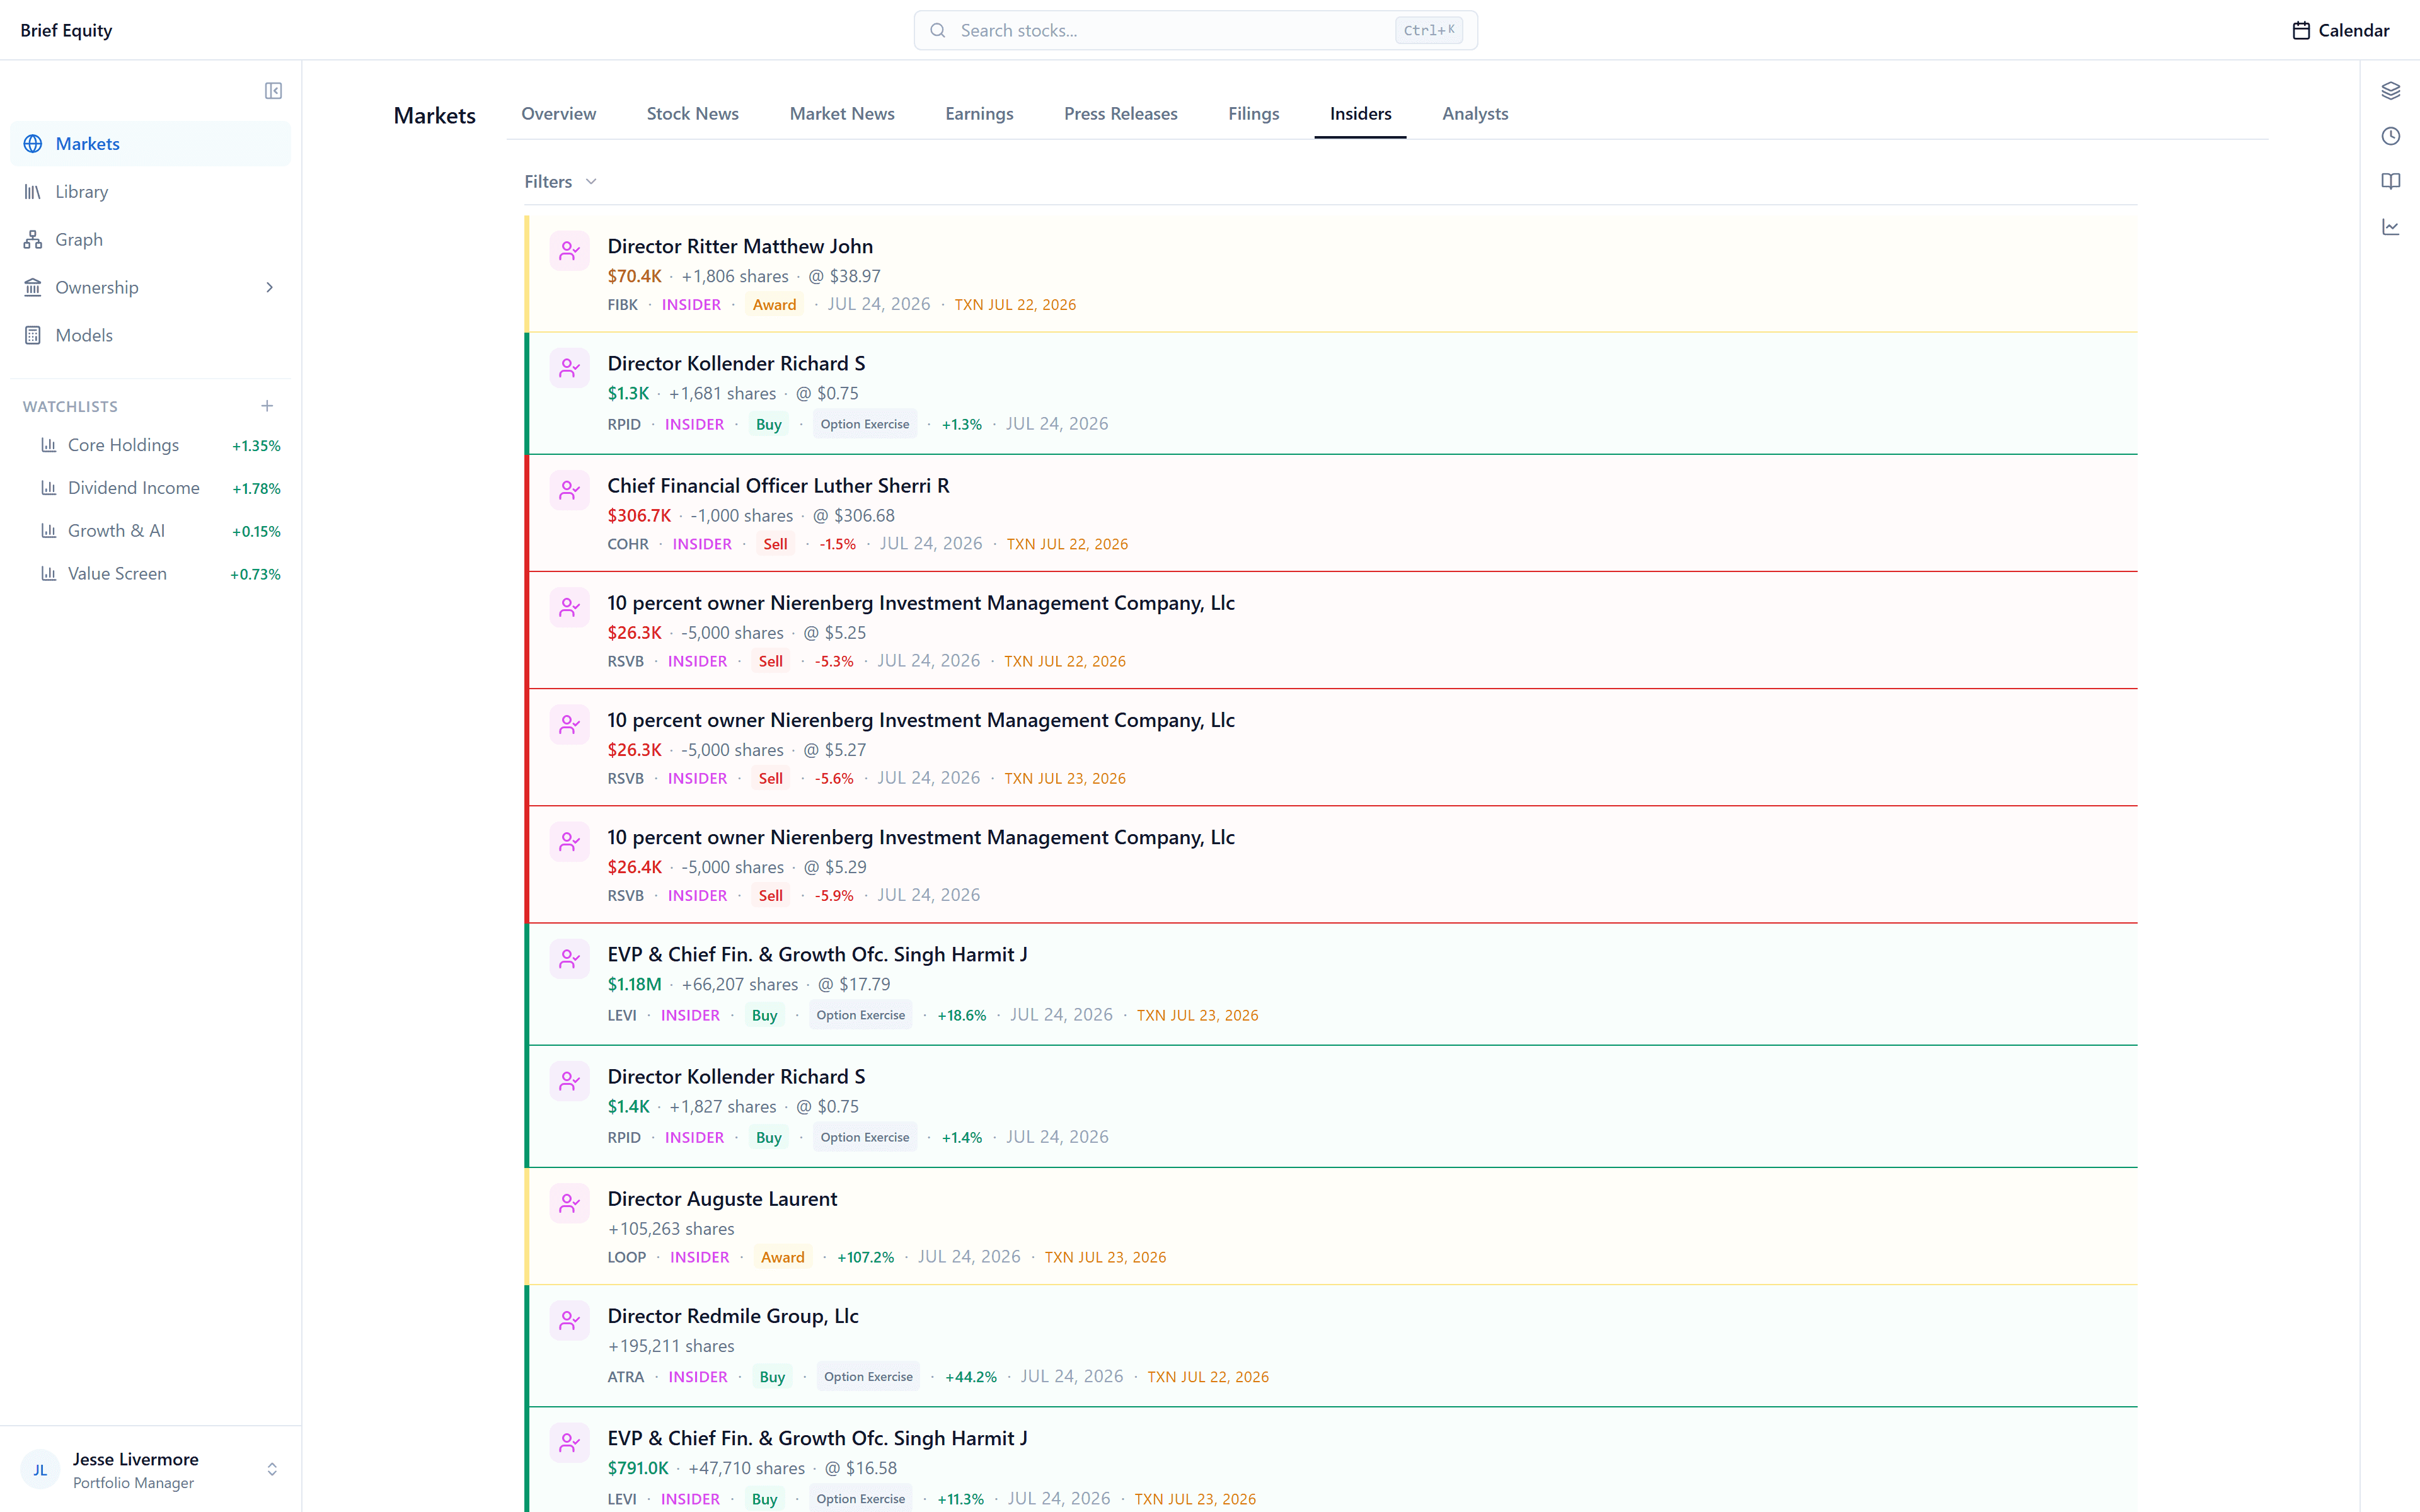Open the line chart icon in right rail
The width and height of the screenshot is (2420, 1512).
(2390, 227)
